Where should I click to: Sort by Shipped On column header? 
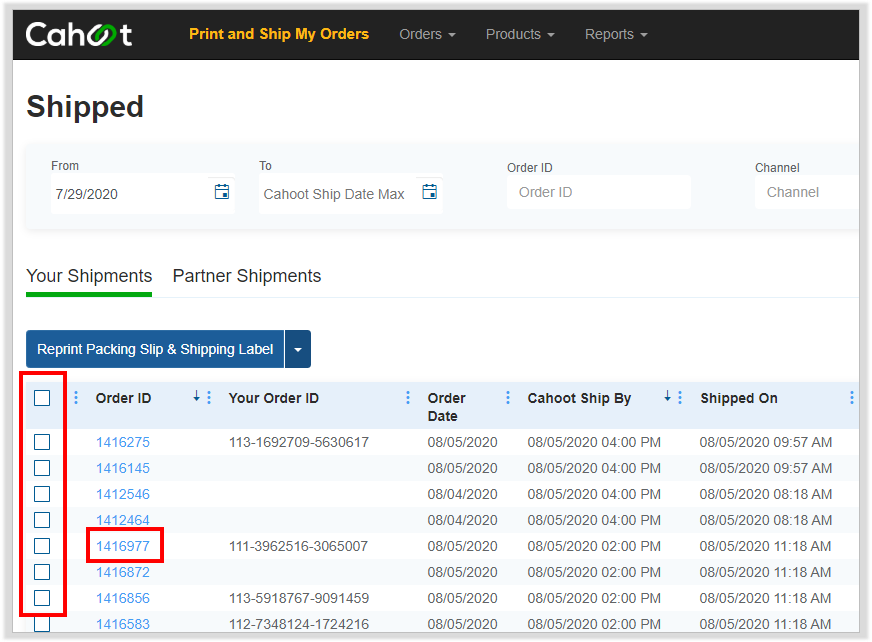(x=739, y=398)
